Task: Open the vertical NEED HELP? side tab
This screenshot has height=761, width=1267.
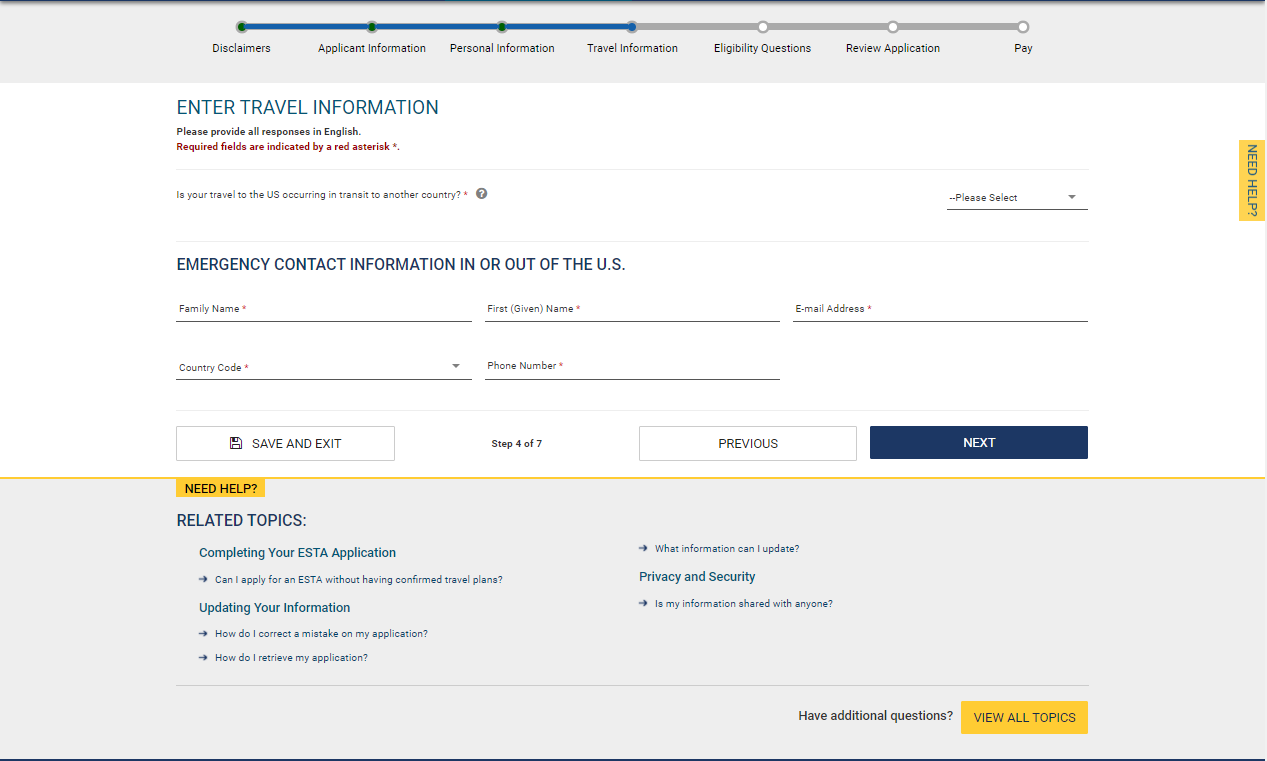Action: click(x=1251, y=180)
